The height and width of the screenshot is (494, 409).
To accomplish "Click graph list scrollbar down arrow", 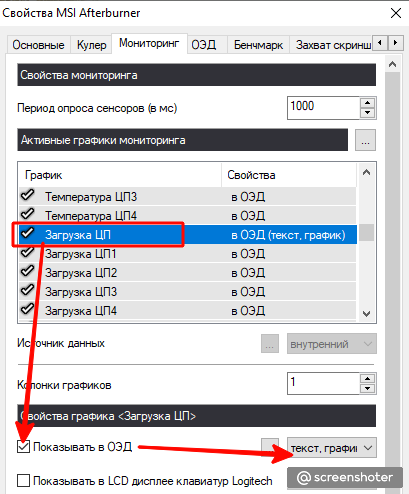I will click(367, 314).
